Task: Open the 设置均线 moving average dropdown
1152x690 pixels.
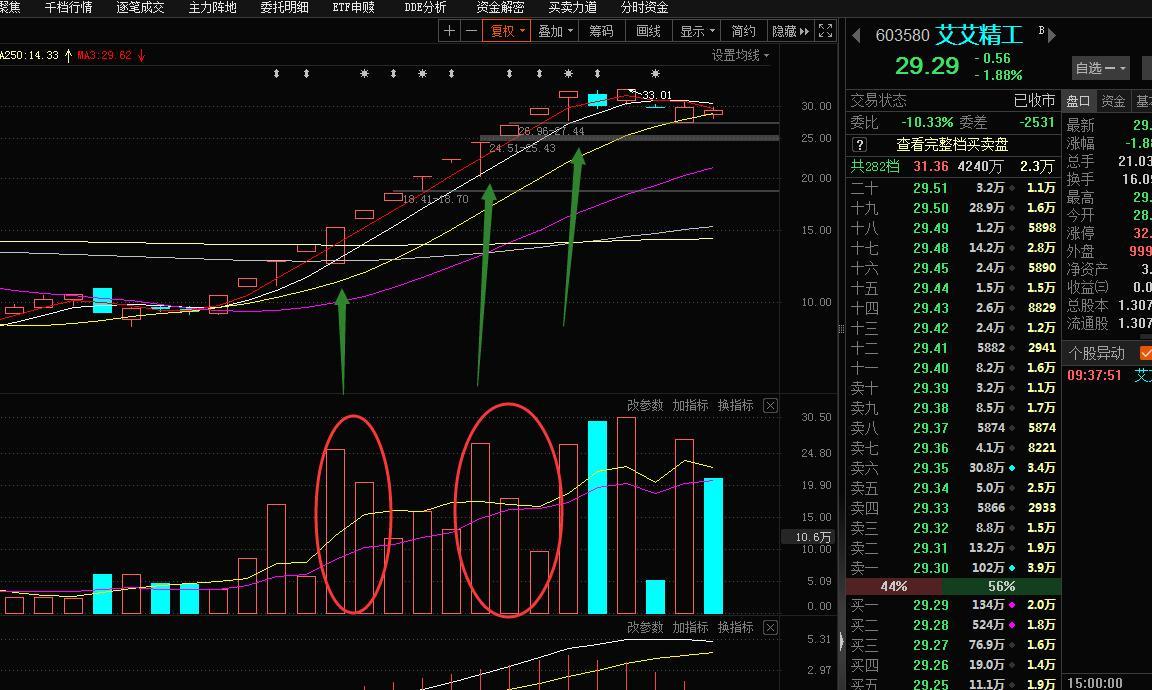Action: tap(740, 55)
